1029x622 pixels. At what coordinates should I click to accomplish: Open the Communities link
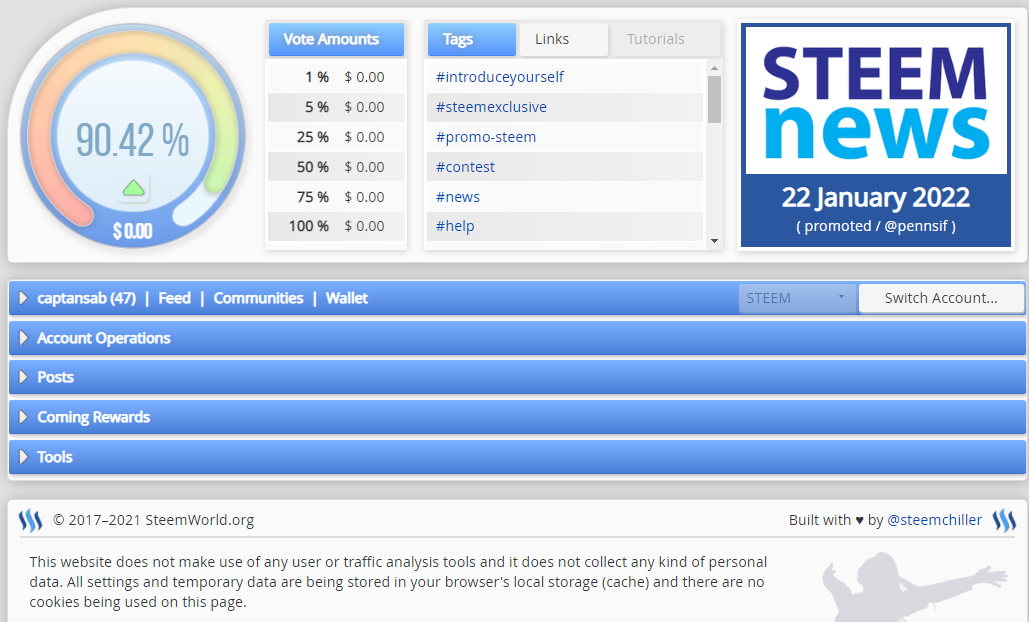(x=259, y=299)
